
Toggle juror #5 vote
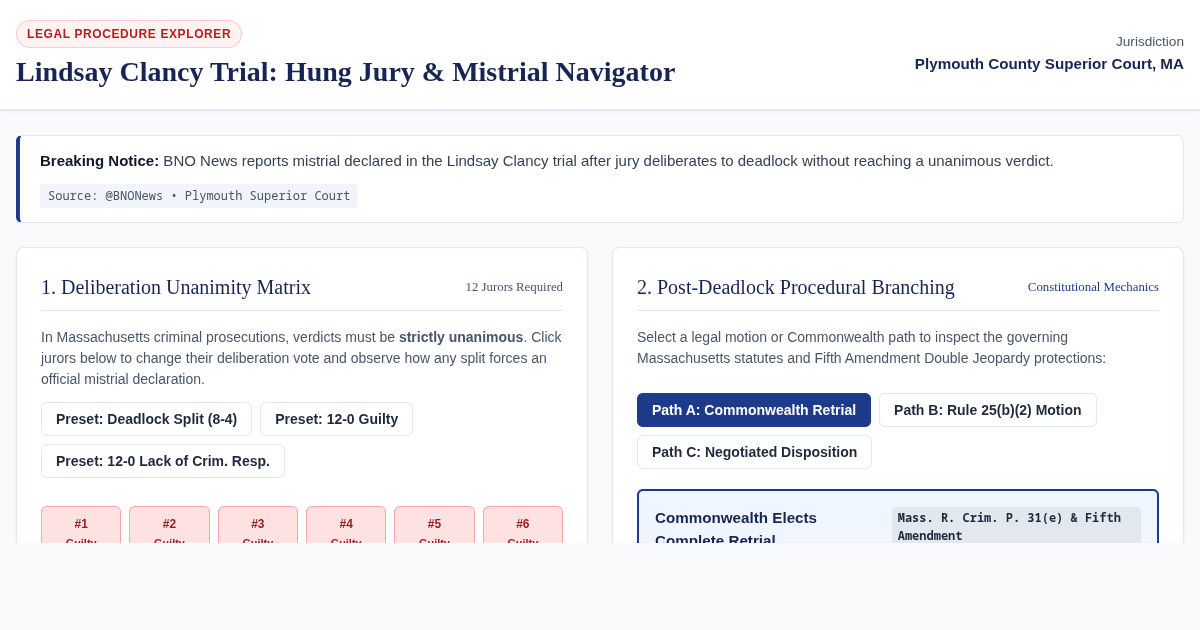tap(434, 525)
